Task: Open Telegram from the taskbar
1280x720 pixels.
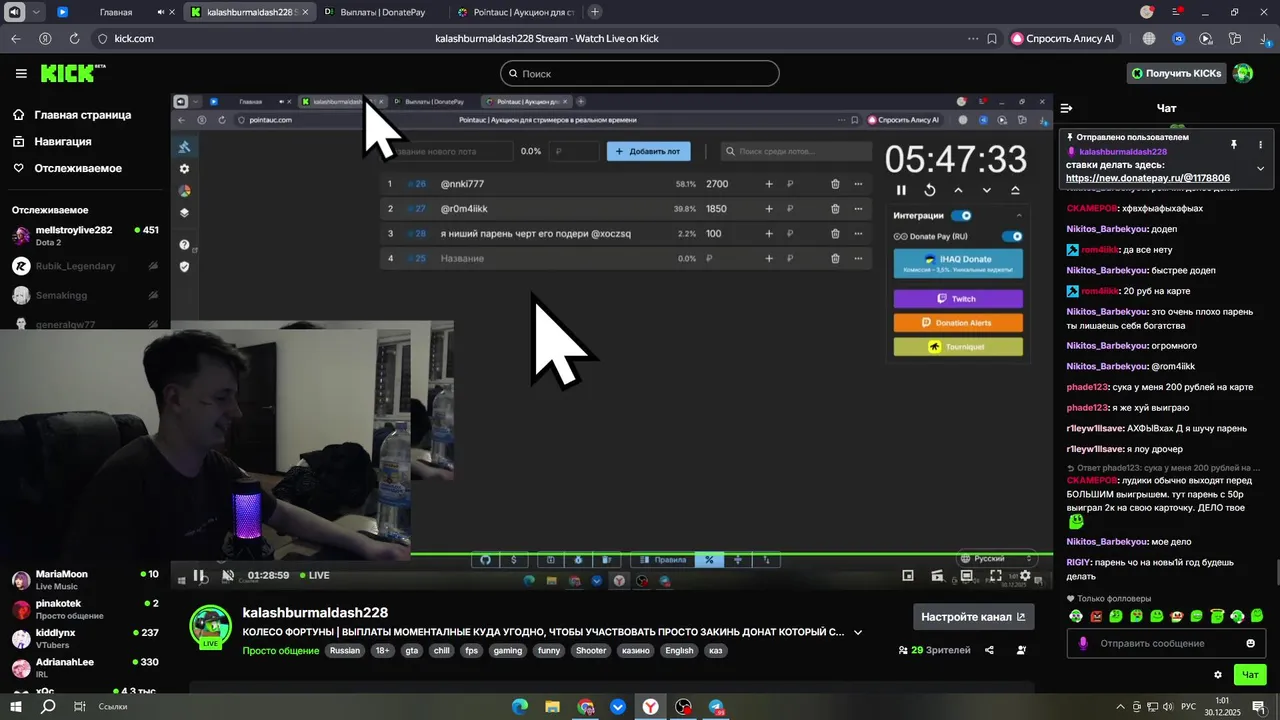Action: click(x=716, y=707)
